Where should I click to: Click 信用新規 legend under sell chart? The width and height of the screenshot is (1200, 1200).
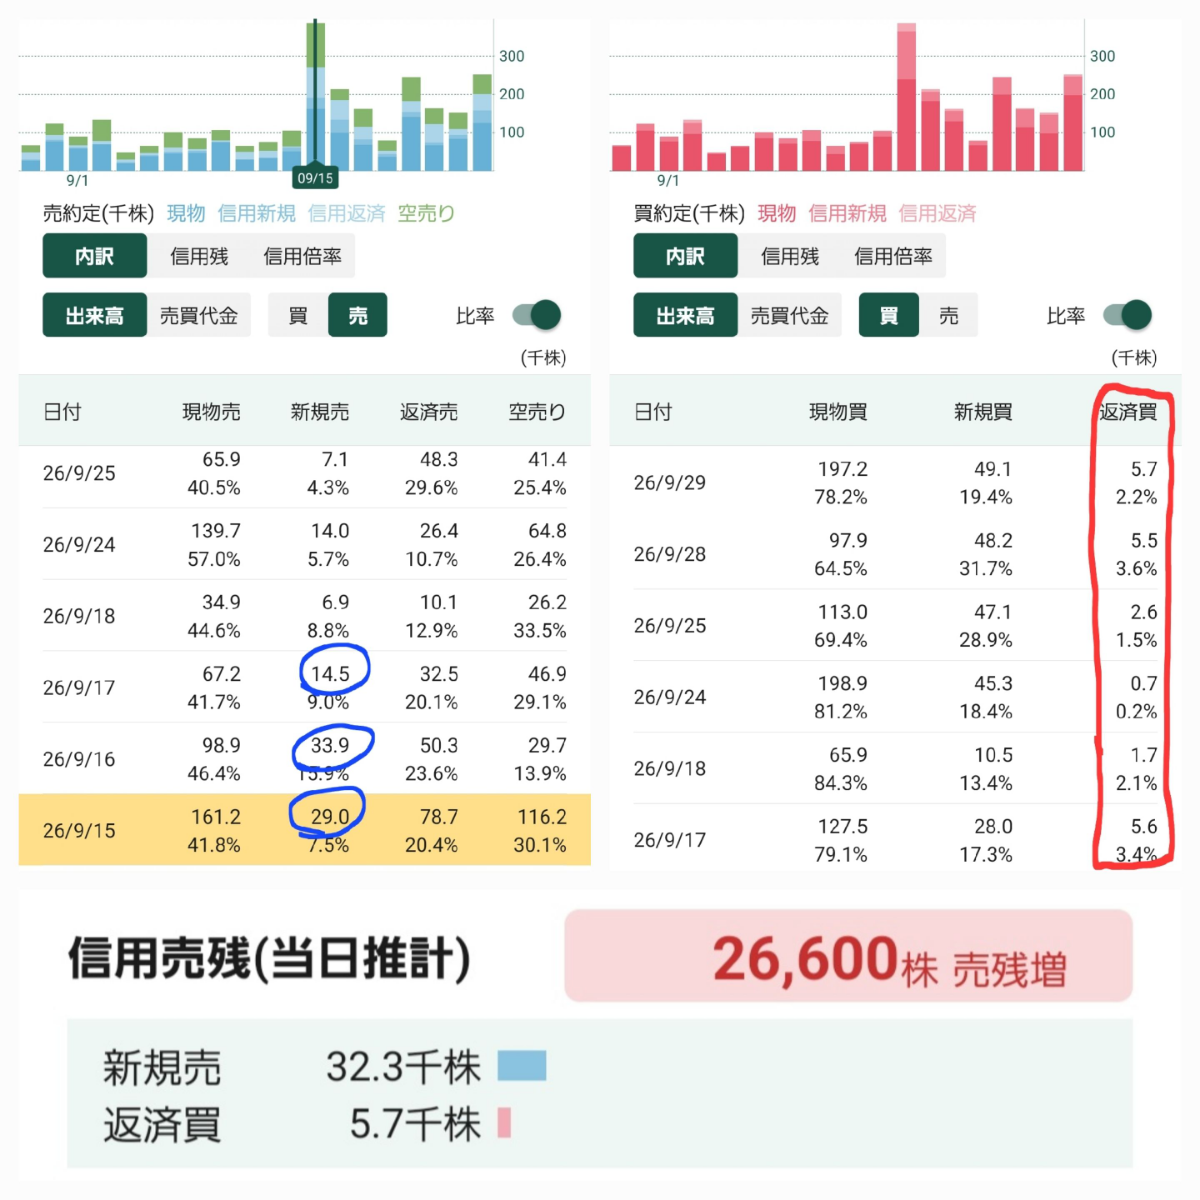257,213
